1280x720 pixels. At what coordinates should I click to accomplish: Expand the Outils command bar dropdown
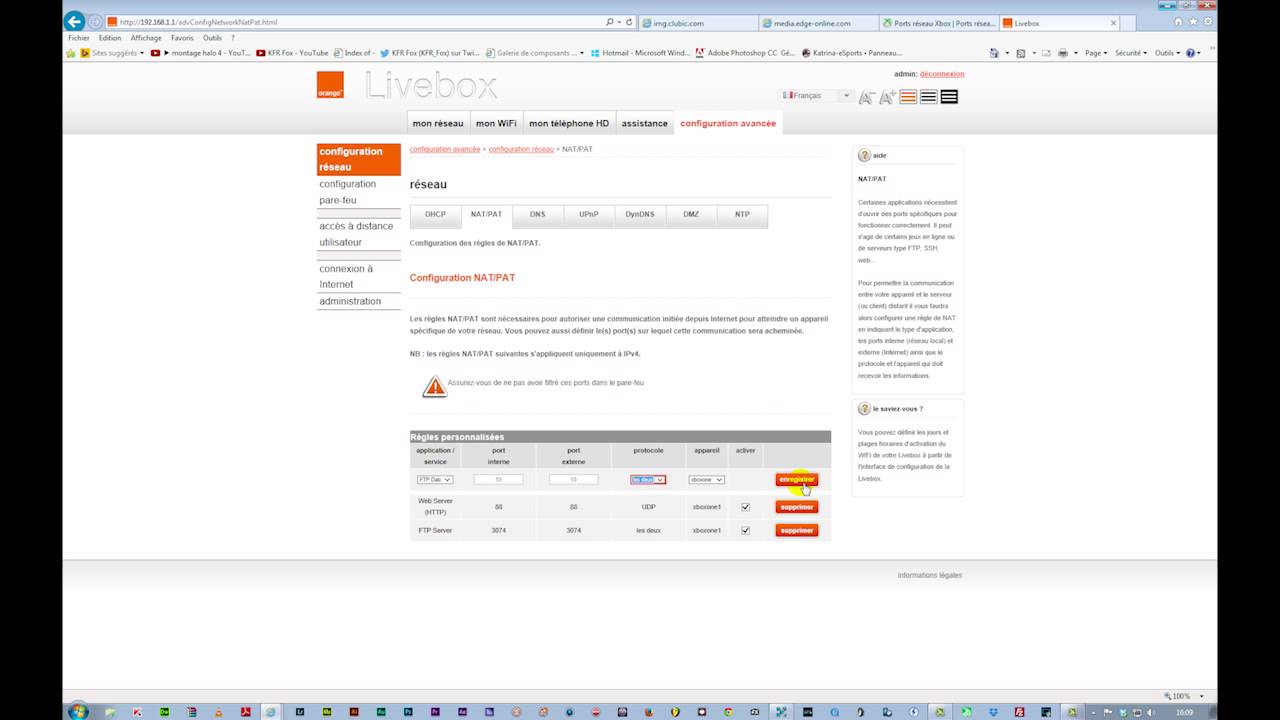pos(1167,53)
